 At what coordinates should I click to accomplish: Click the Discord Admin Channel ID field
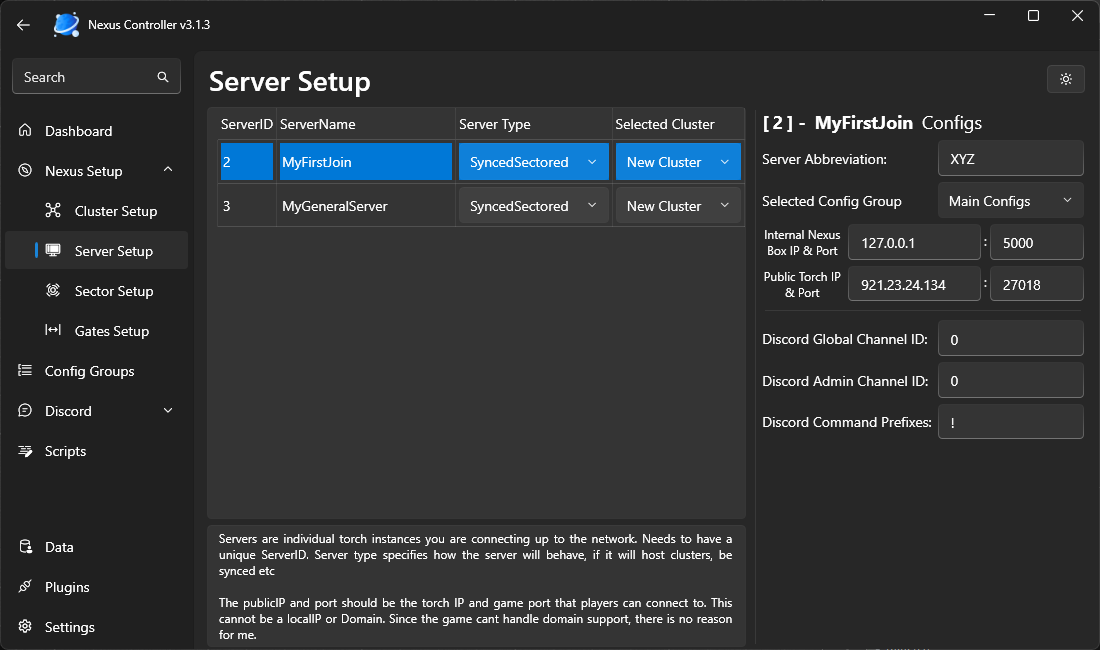pyautogui.click(x=1010, y=381)
